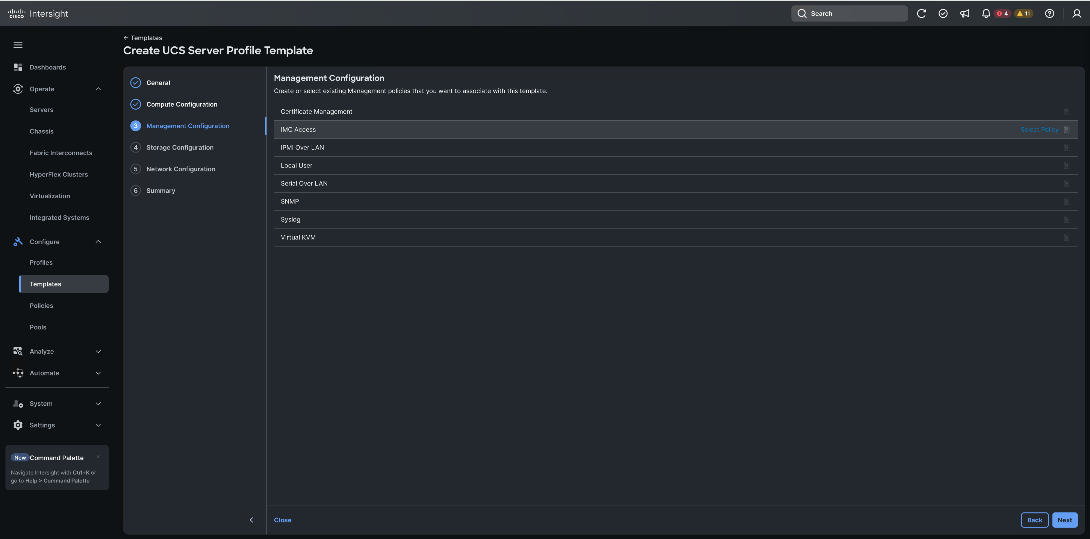Focus the Search input field
Screen dimensions: 1090x539
click(849, 13)
